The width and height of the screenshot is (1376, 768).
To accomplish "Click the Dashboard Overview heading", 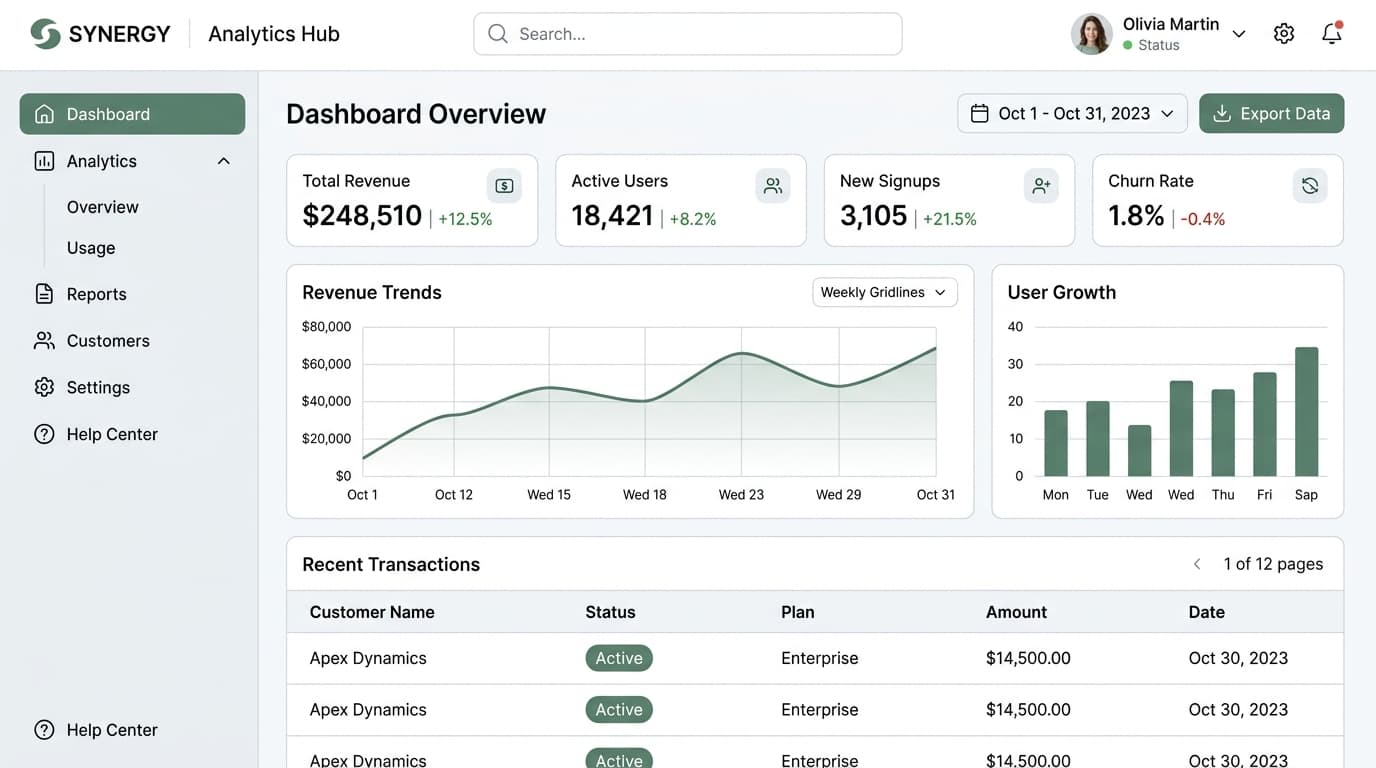I will pos(416,114).
